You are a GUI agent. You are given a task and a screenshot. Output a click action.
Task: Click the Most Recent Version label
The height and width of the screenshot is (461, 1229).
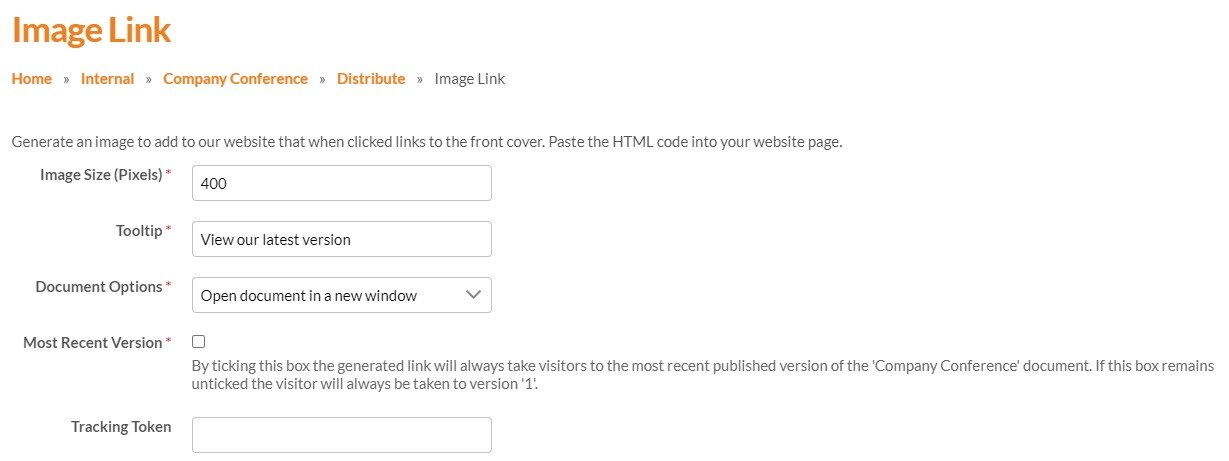[92, 343]
